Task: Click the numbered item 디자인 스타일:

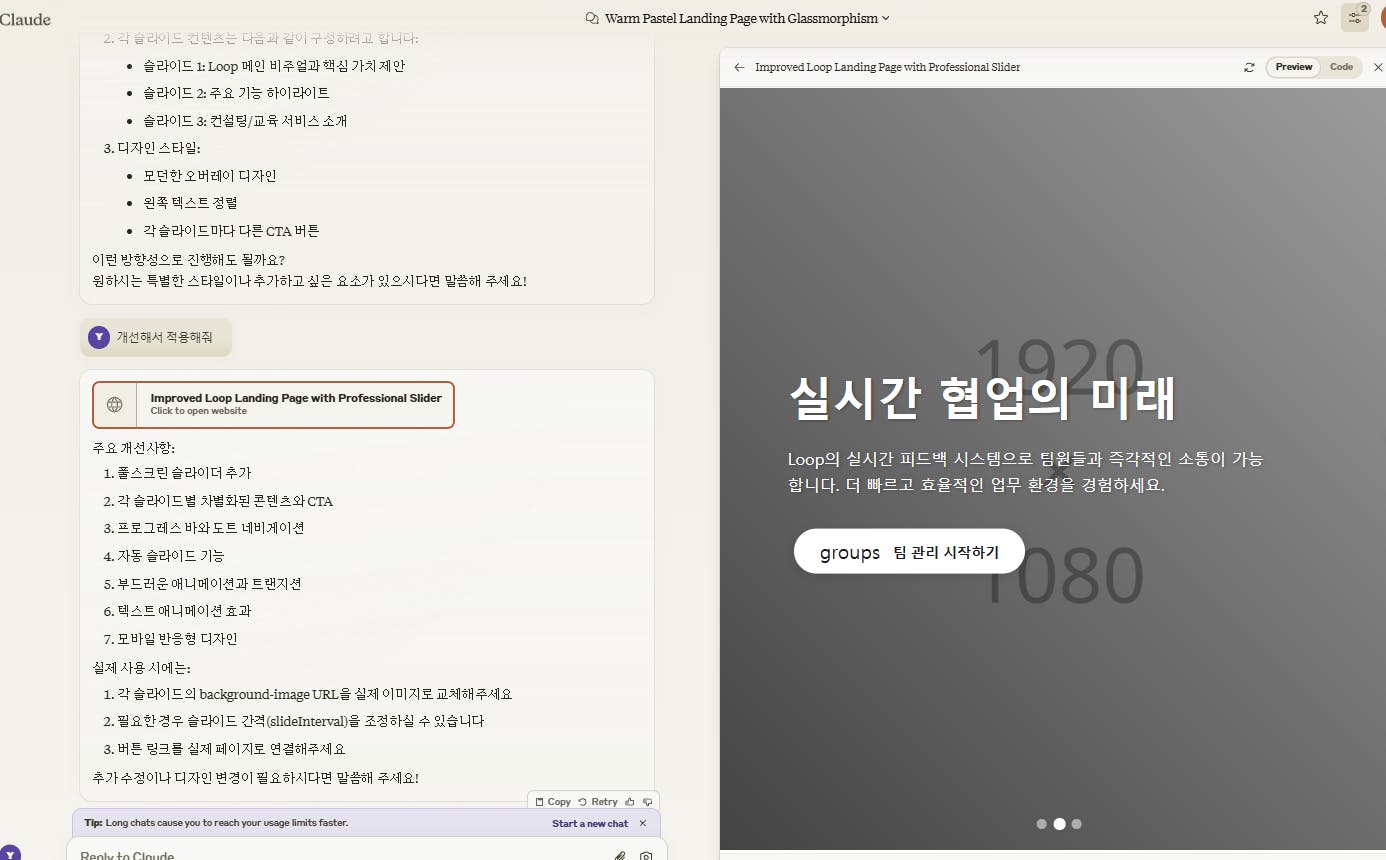Action: [159, 148]
